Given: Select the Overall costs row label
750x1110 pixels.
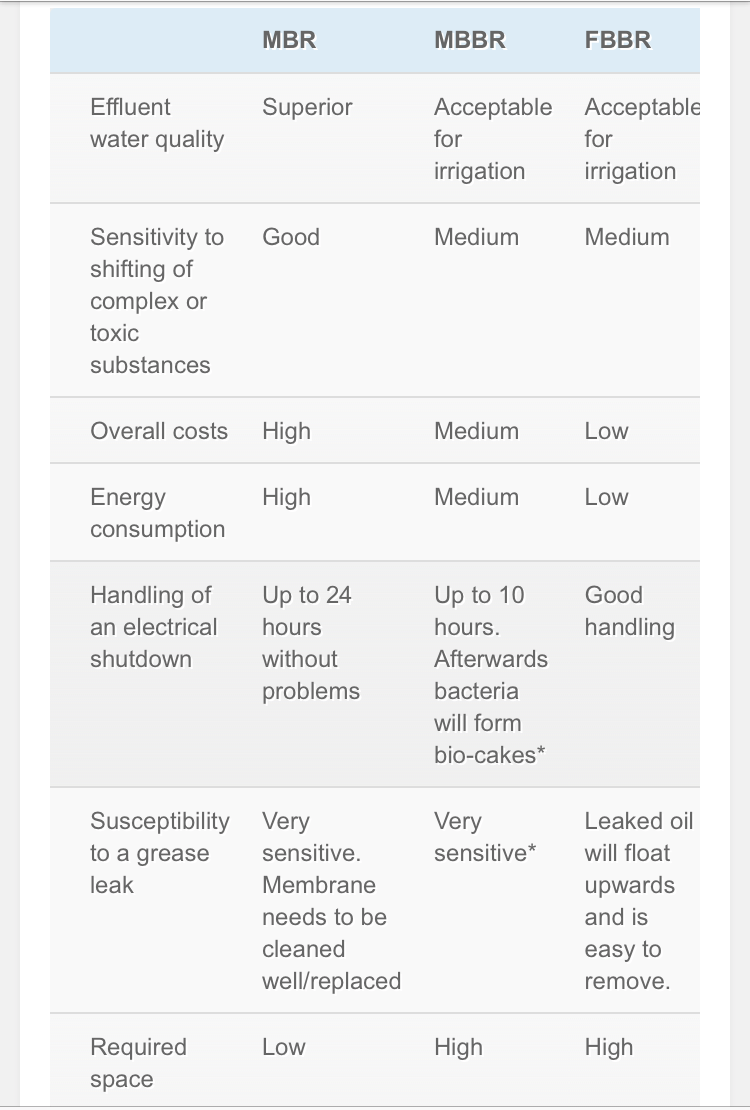Looking at the screenshot, I should click(159, 431).
